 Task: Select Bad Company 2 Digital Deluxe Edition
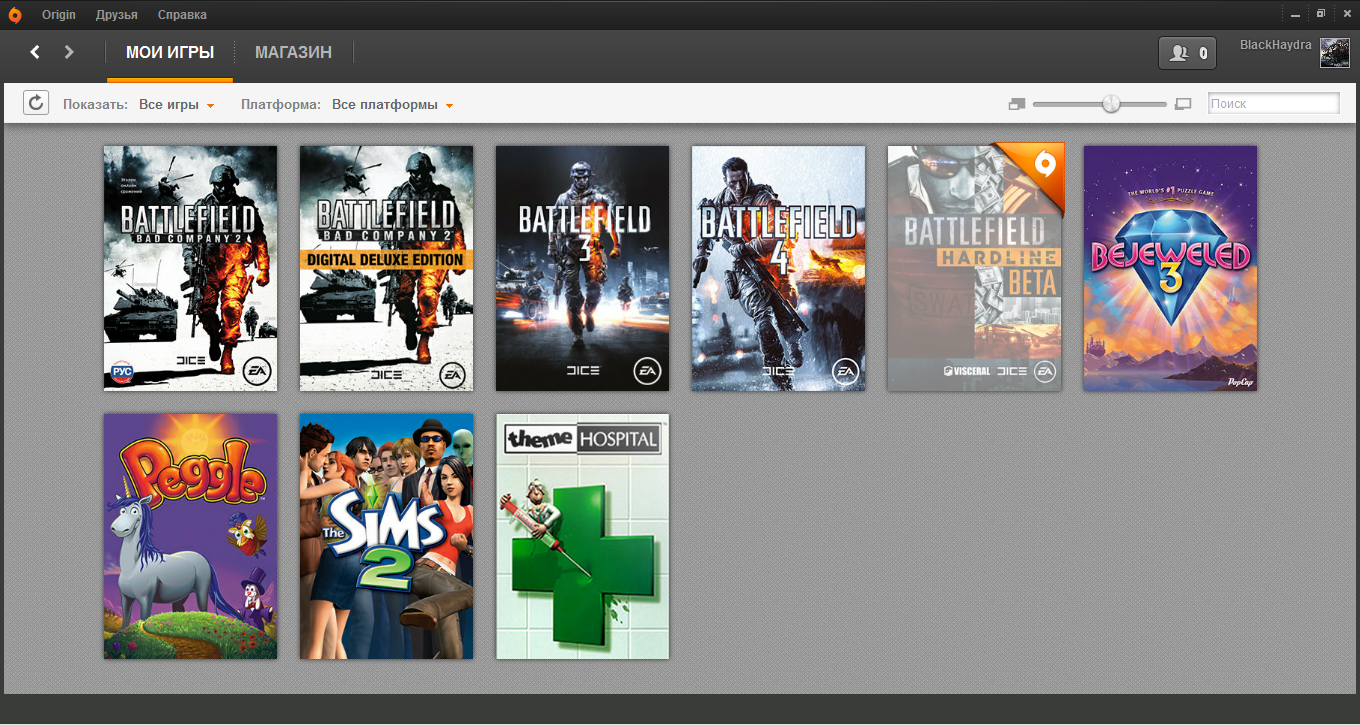click(386, 268)
